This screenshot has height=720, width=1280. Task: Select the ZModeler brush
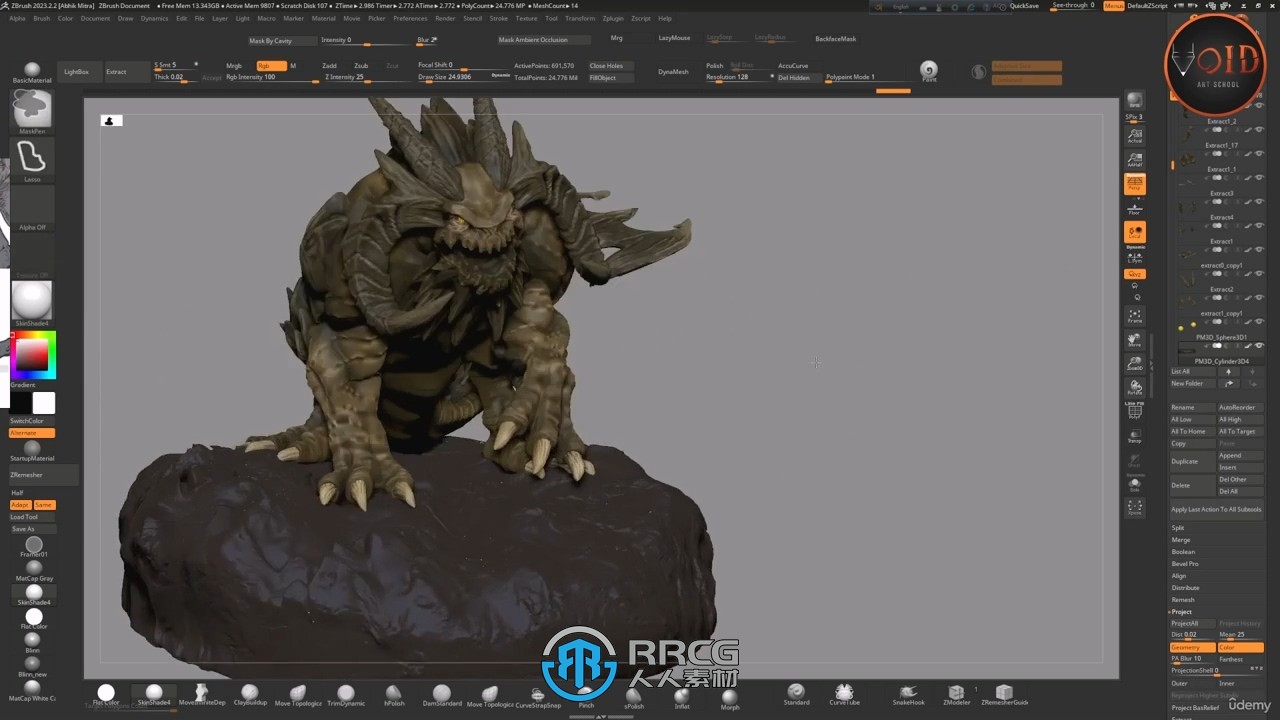(x=956, y=694)
